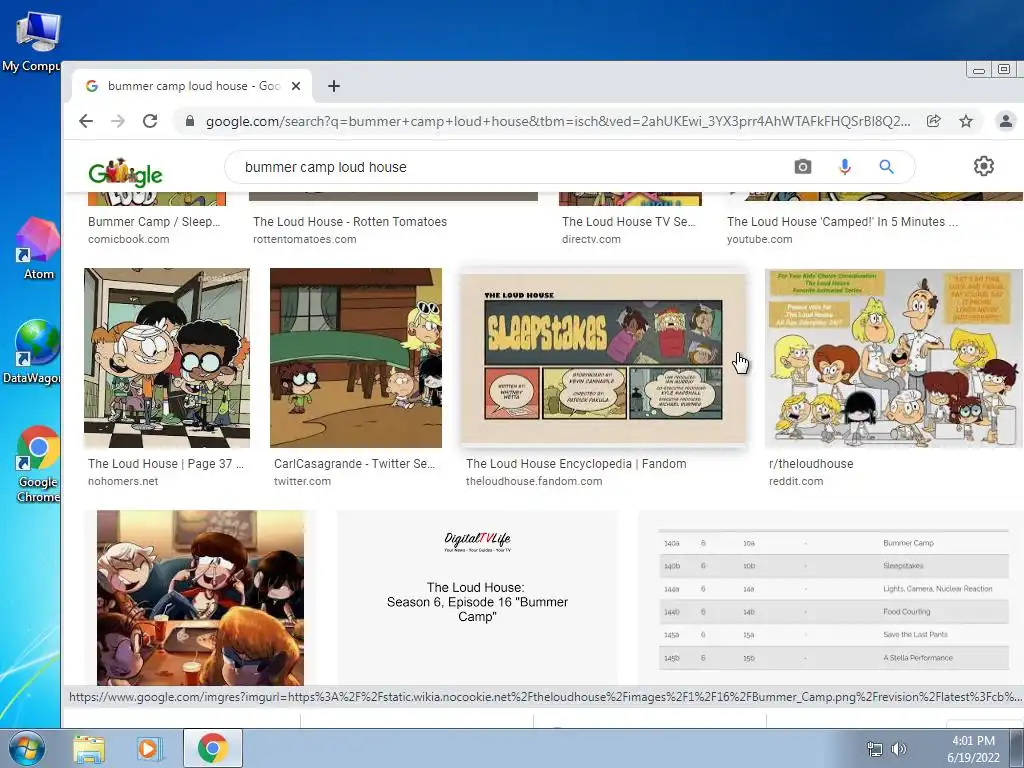The width and height of the screenshot is (1024, 768).
Task: Switch to Chrome in the taskbar
Action: (213, 748)
